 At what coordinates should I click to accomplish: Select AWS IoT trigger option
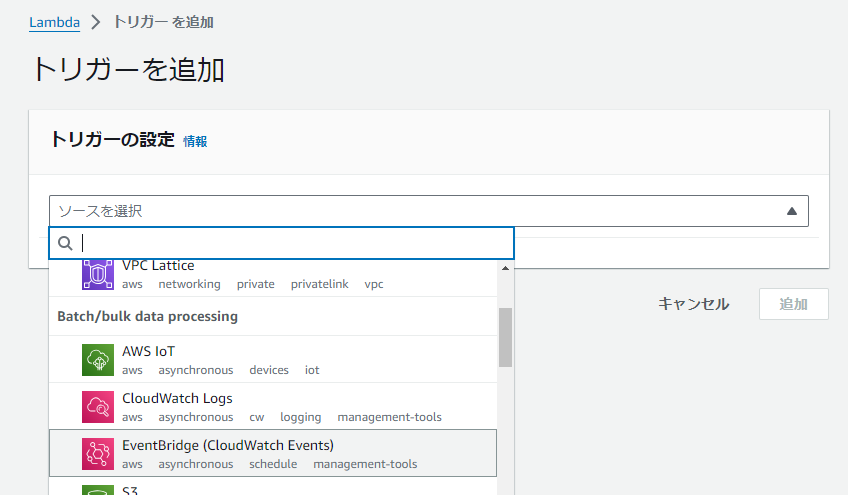pos(273,360)
